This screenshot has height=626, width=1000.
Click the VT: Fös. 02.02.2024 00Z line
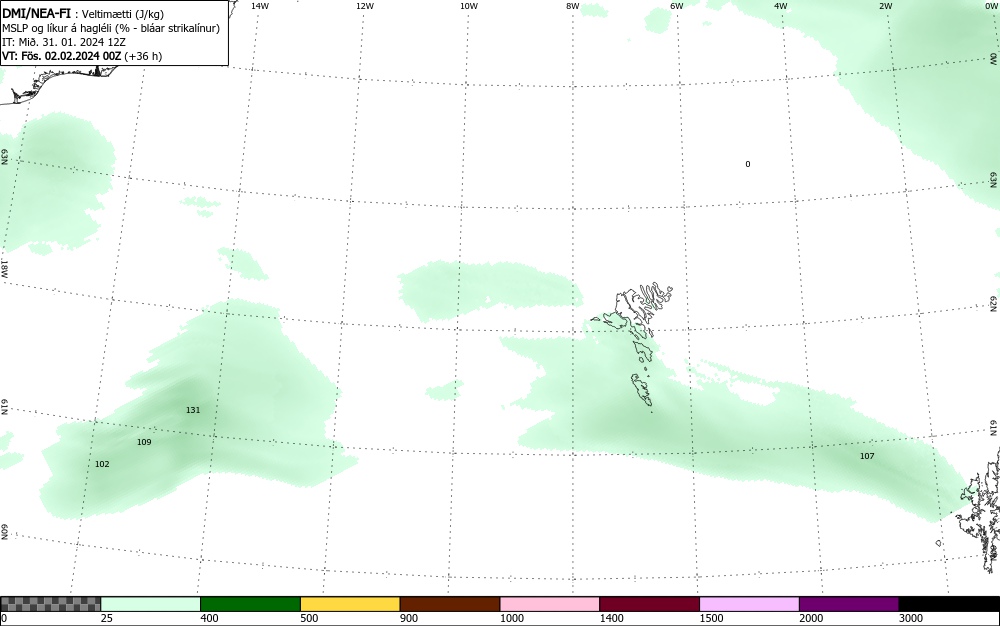(82, 56)
